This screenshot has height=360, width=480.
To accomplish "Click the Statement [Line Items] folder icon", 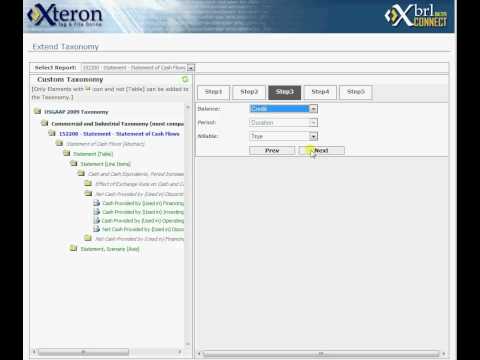I will click(x=74, y=163).
